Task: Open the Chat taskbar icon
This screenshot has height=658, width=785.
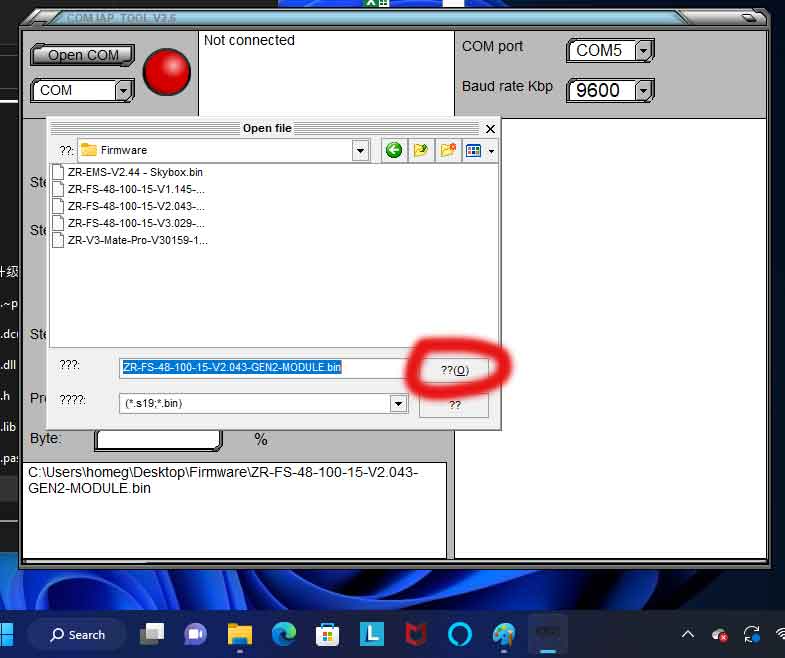Action: coord(196,634)
